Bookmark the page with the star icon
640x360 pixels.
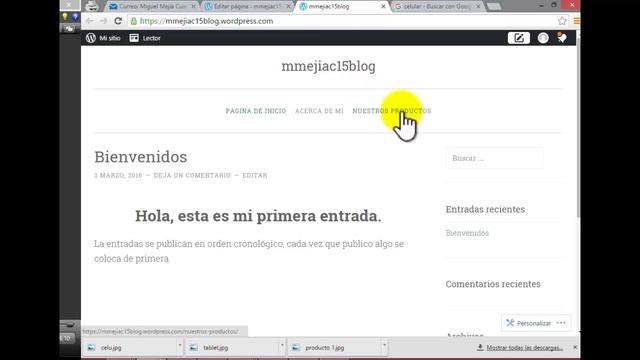point(562,21)
